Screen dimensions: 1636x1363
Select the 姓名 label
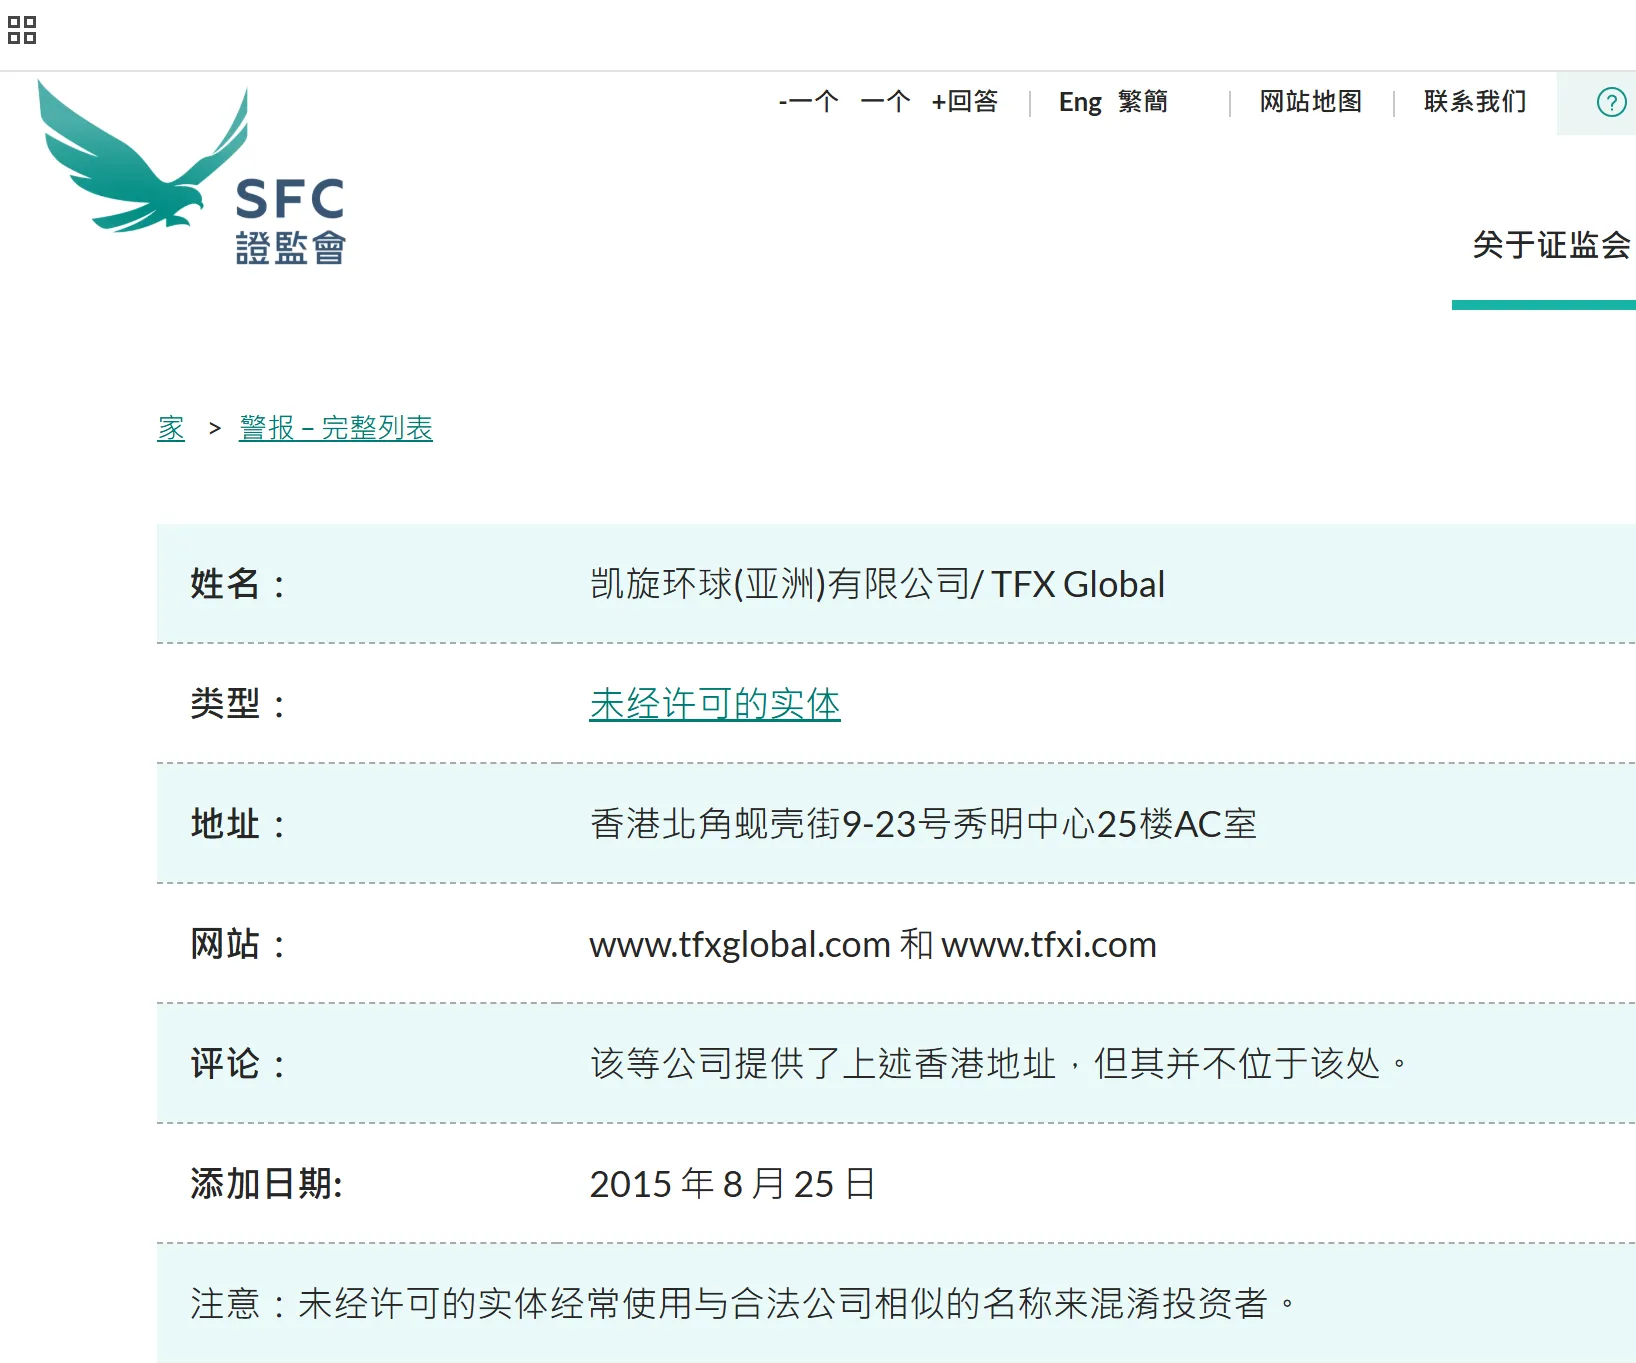point(238,584)
